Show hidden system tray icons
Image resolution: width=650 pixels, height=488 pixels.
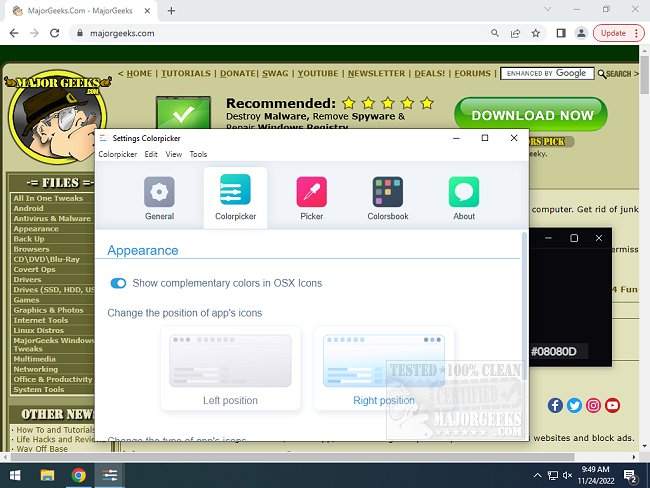tap(537, 475)
